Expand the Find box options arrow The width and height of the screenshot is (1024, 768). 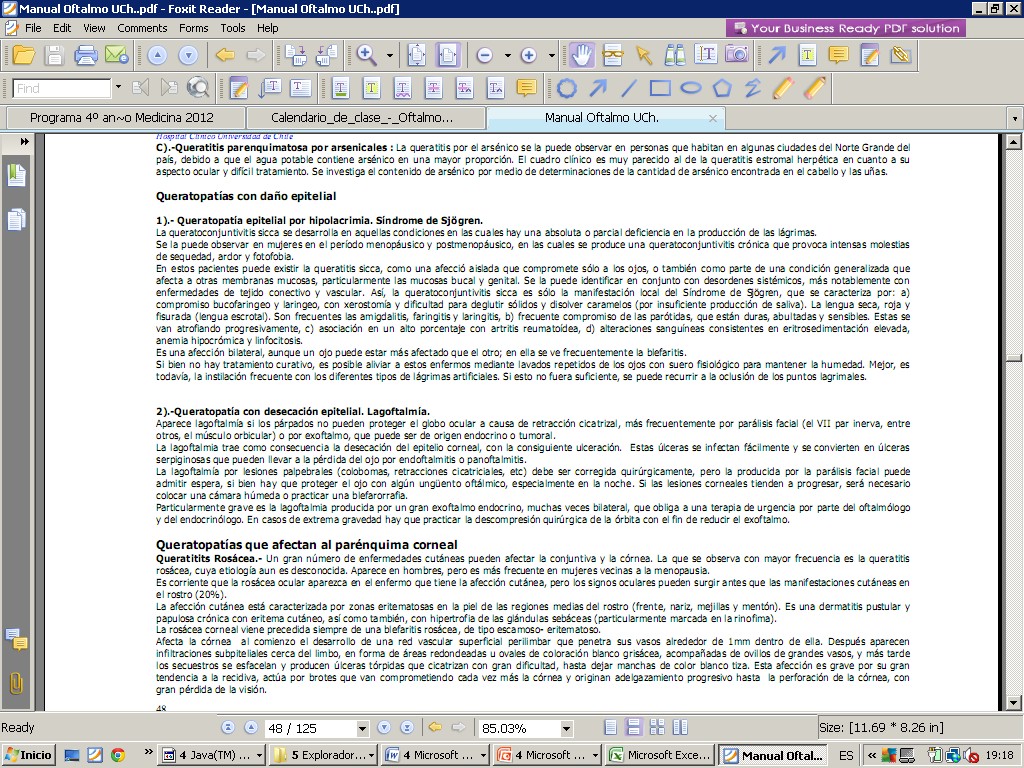point(118,88)
